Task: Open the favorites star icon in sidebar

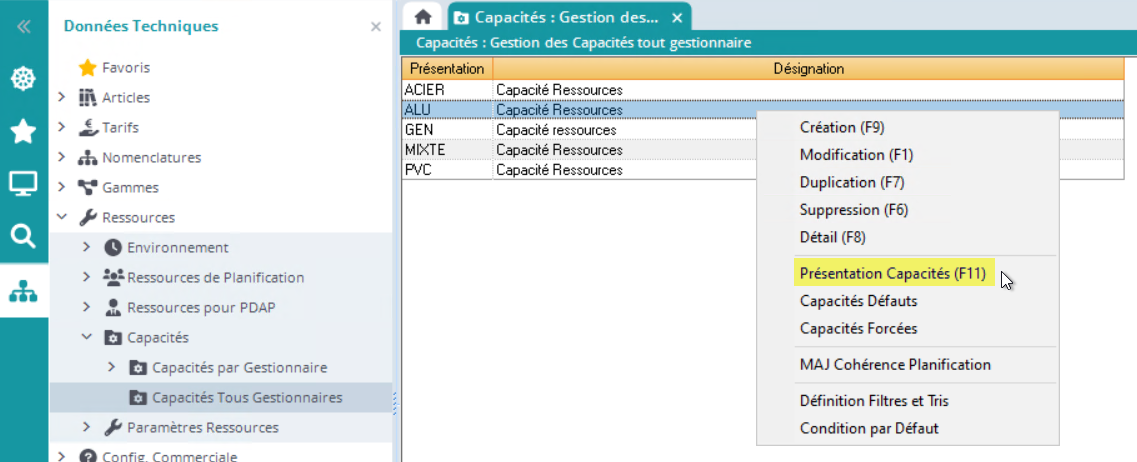Action: tap(23, 131)
